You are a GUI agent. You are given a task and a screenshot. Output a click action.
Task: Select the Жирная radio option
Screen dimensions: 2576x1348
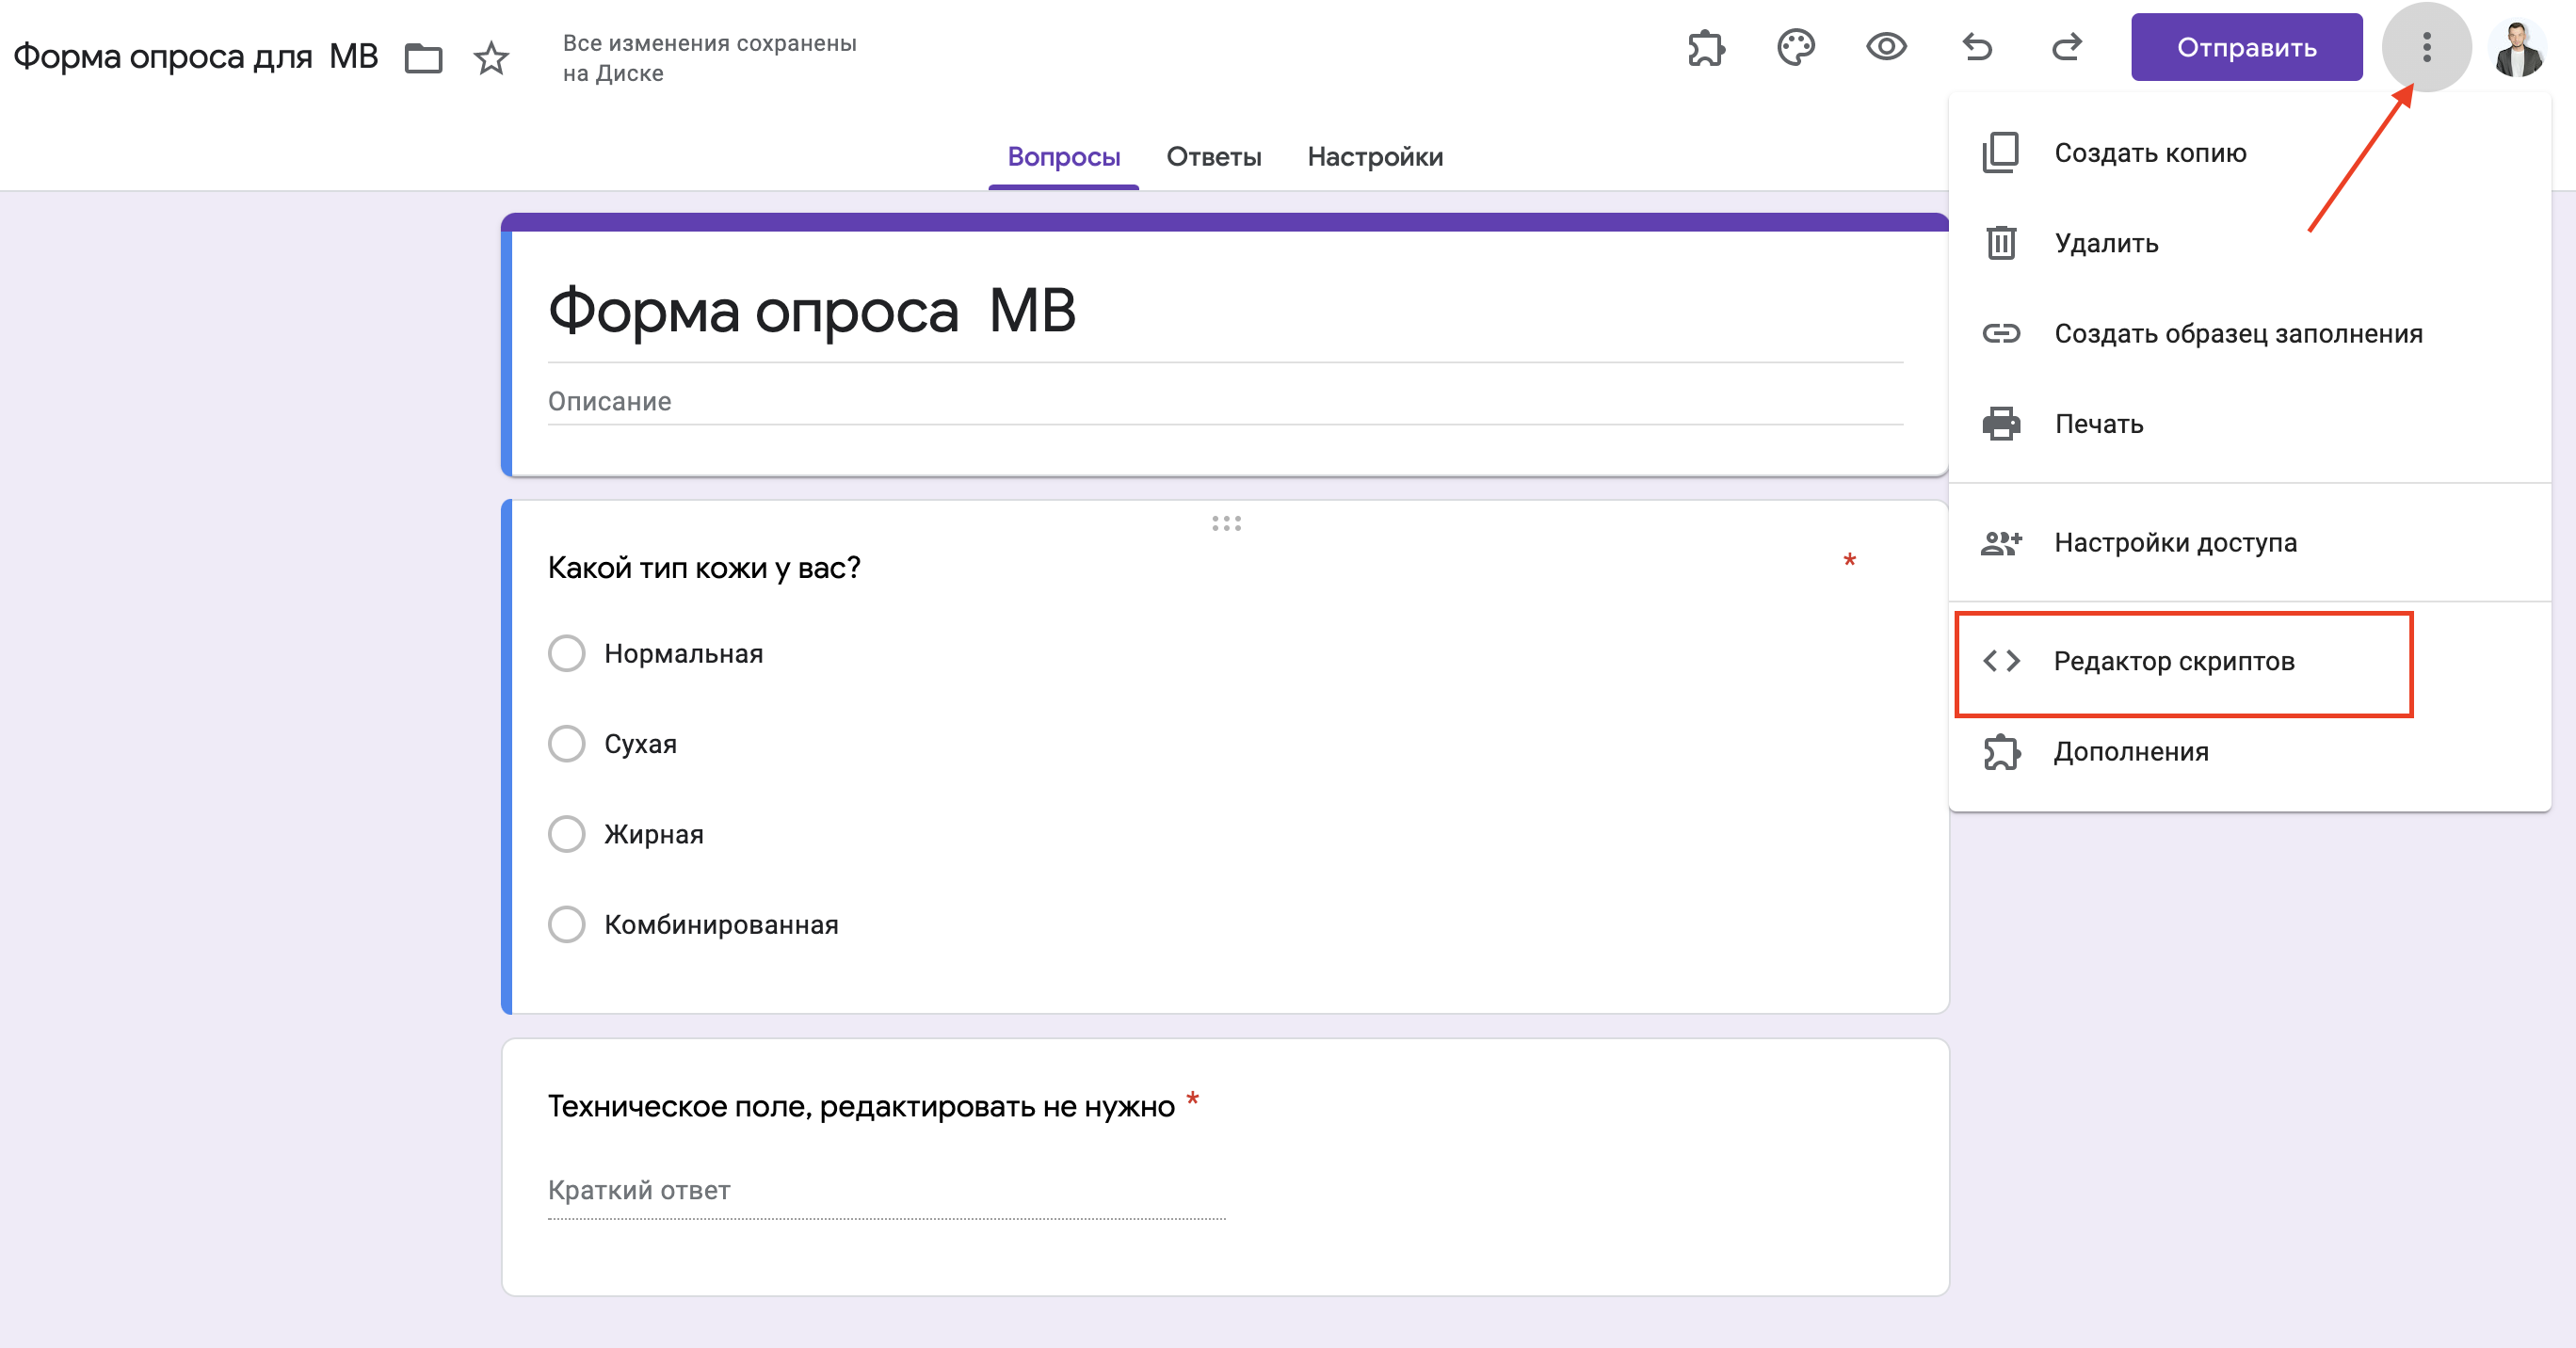(x=566, y=834)
